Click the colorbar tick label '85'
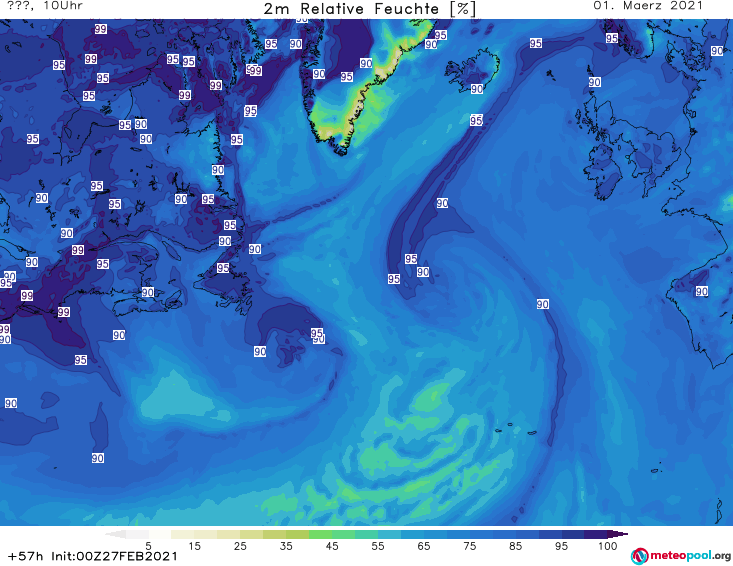 pos(516,545)
